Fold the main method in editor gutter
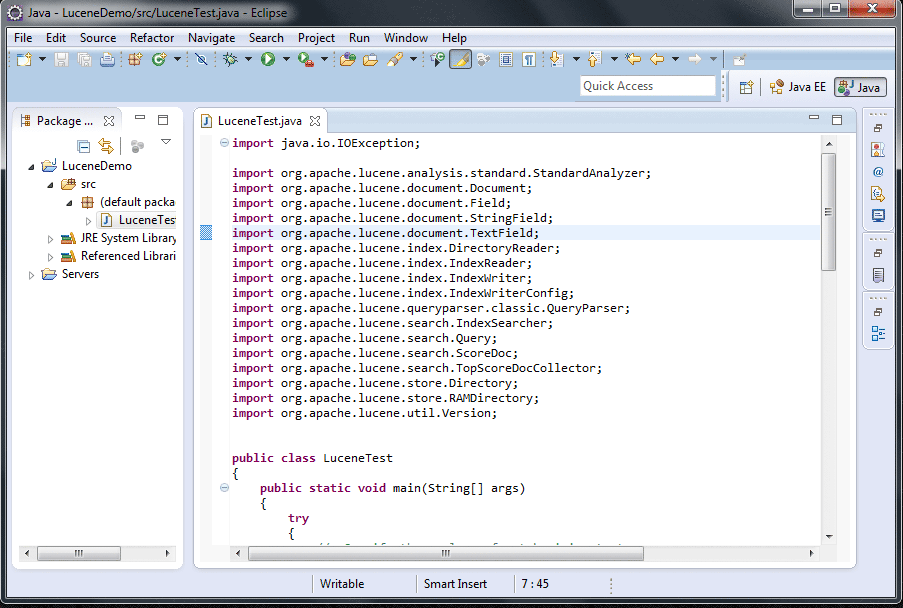Image resolution: width=903 pixels, height=608 pixels. pyautogui.click(x=224, y=488)
